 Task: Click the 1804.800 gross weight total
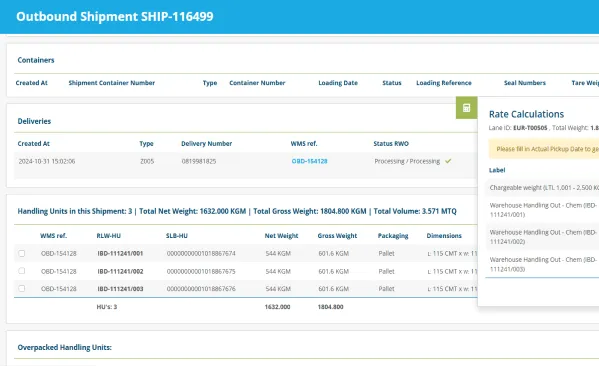click(x=330, y=307)
